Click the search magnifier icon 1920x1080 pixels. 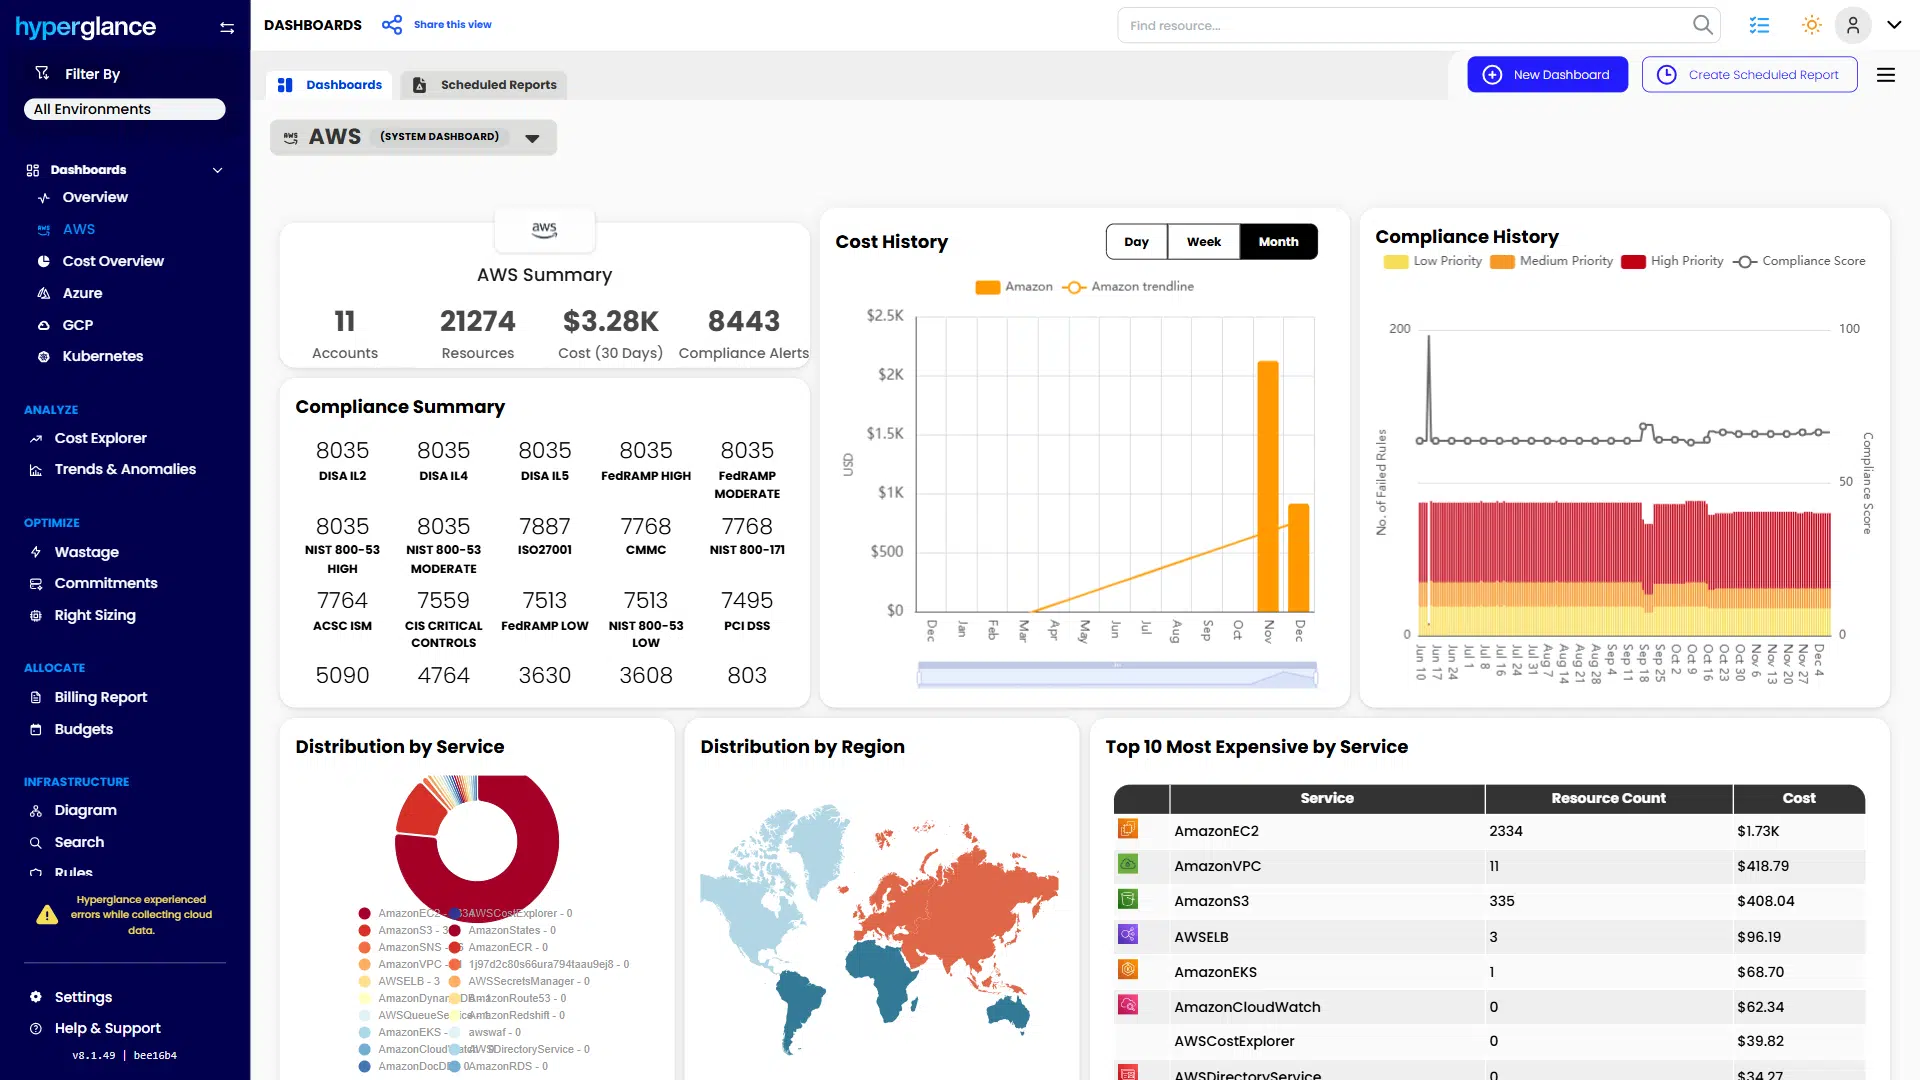click(1702, 25)
